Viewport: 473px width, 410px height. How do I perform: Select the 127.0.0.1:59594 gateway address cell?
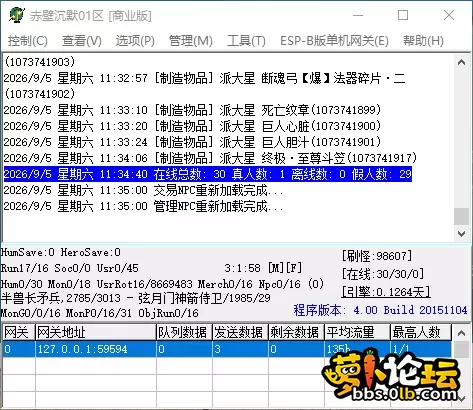click(96, 349)
